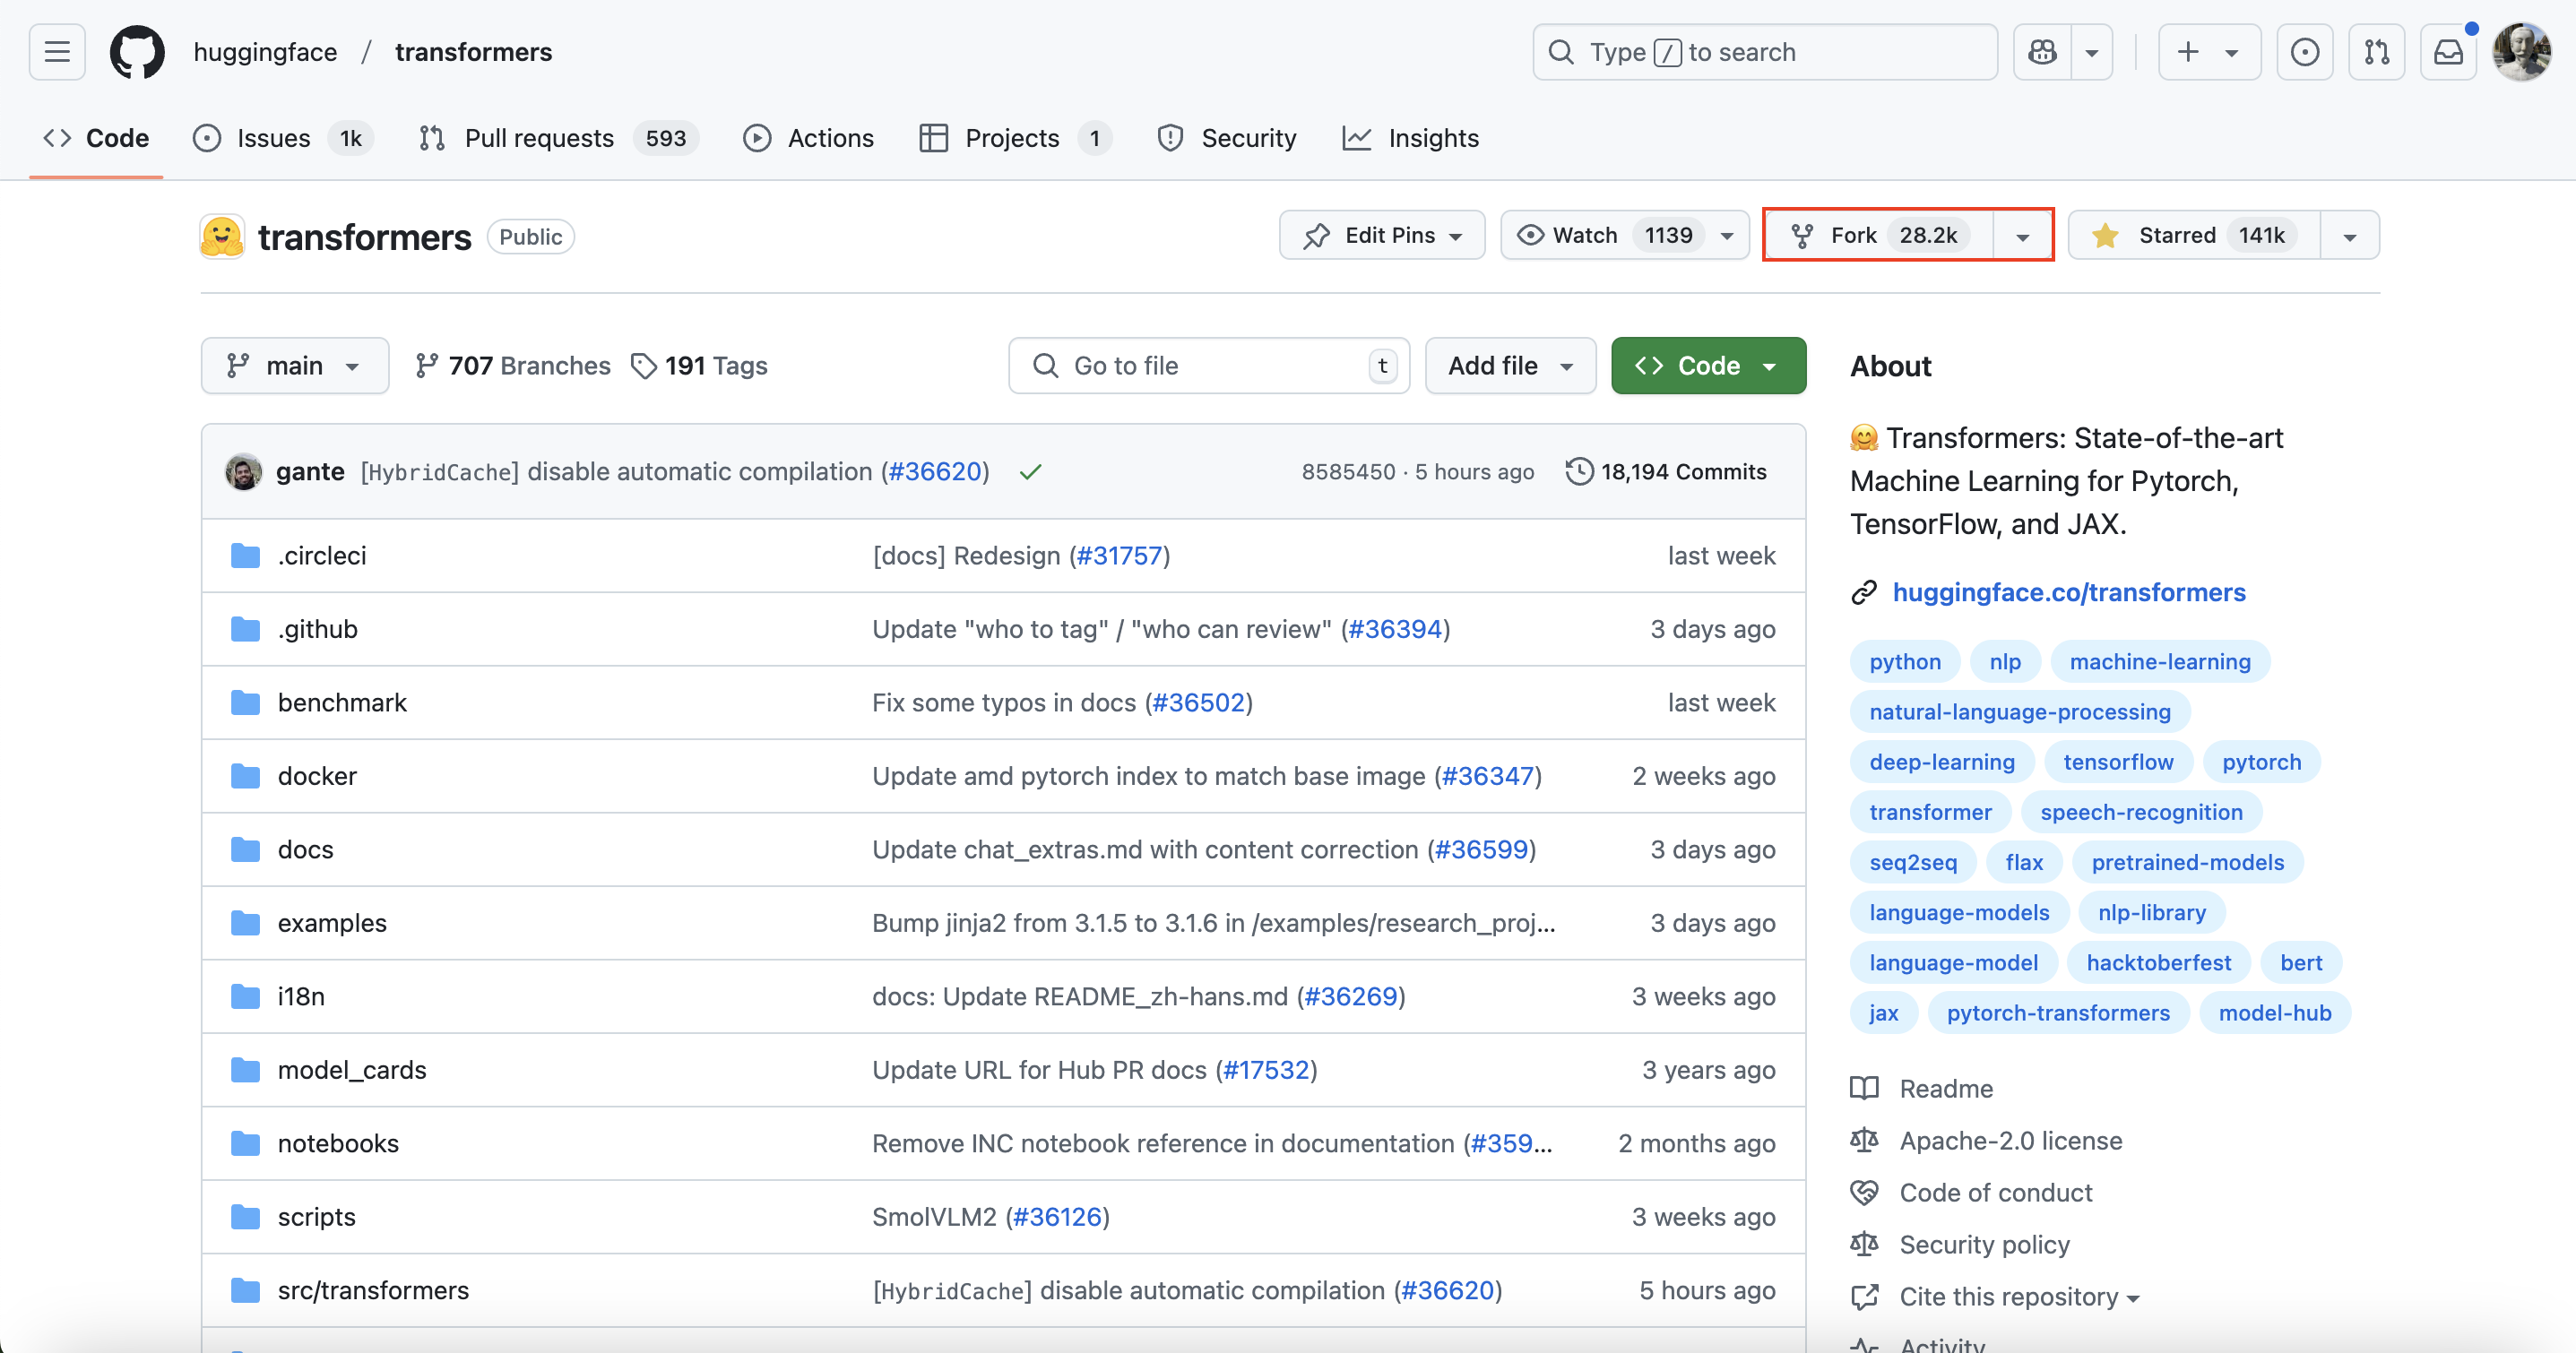The height and width of the screenshot is (1353, 2576).
Task: Click the Type / to search field
Action: click(1765, 52)
